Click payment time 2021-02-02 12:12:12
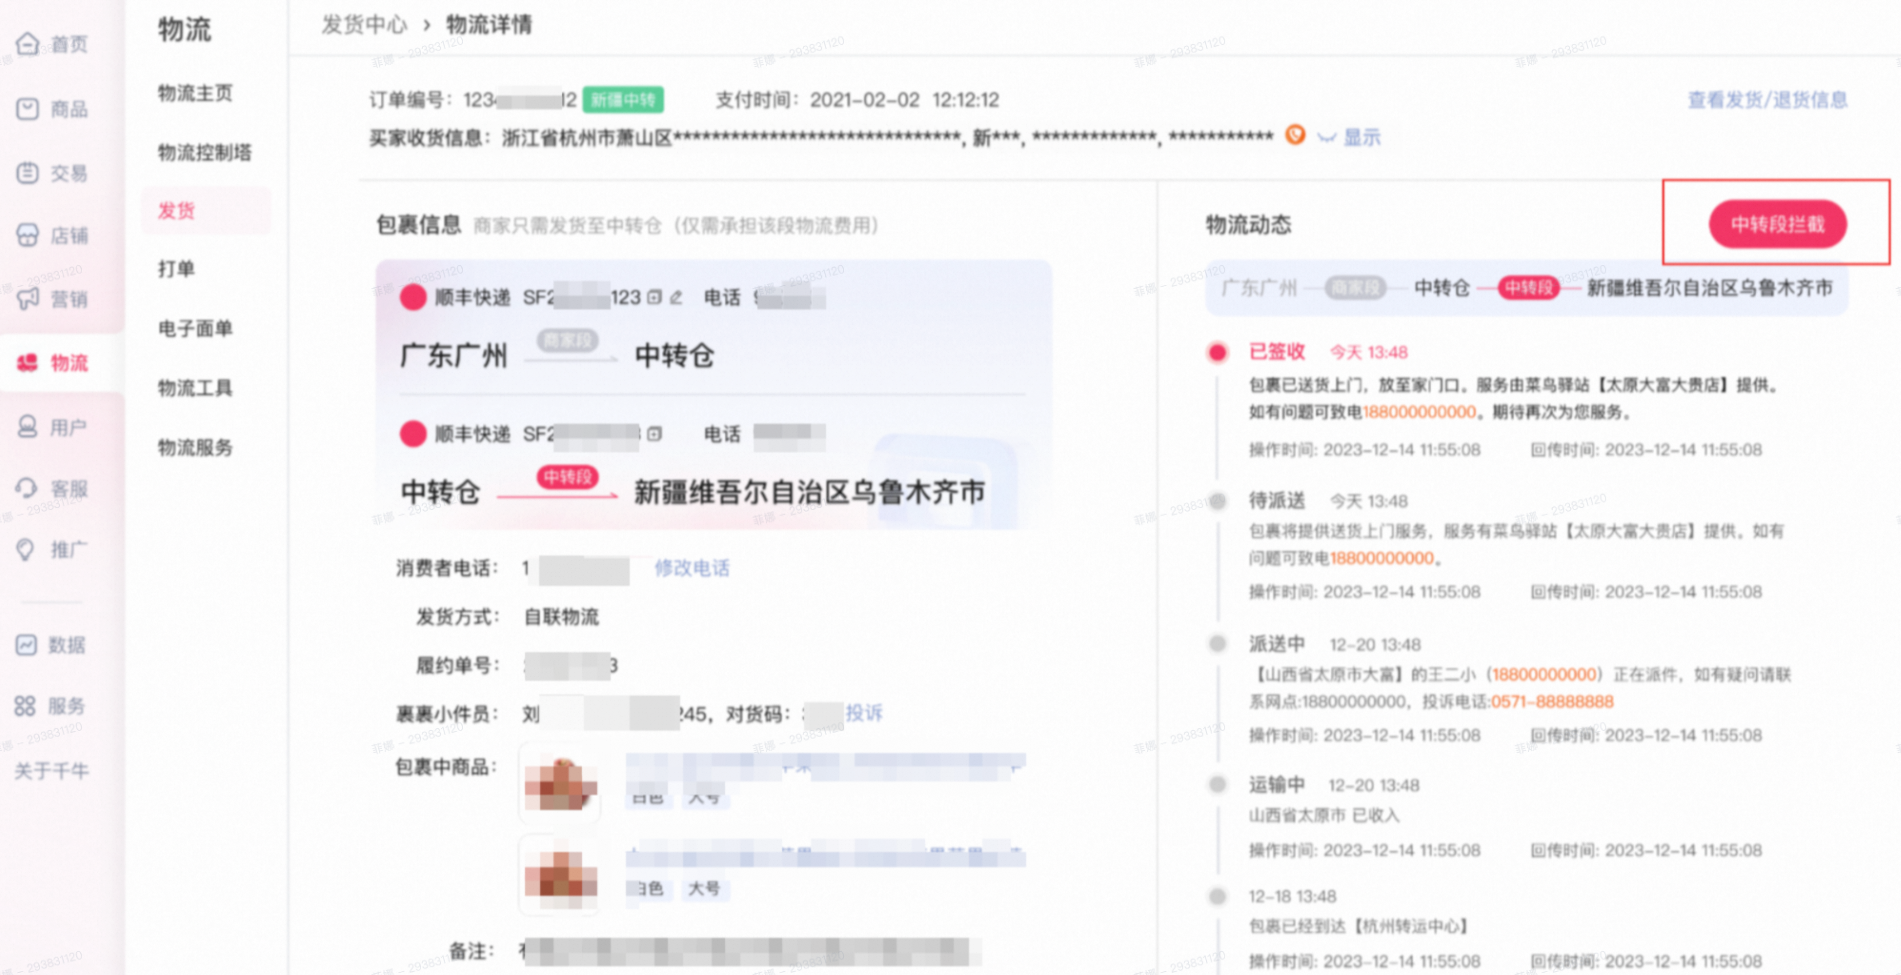The width and height of the screenshot is (1901, 975). click(x=904, y=100)
